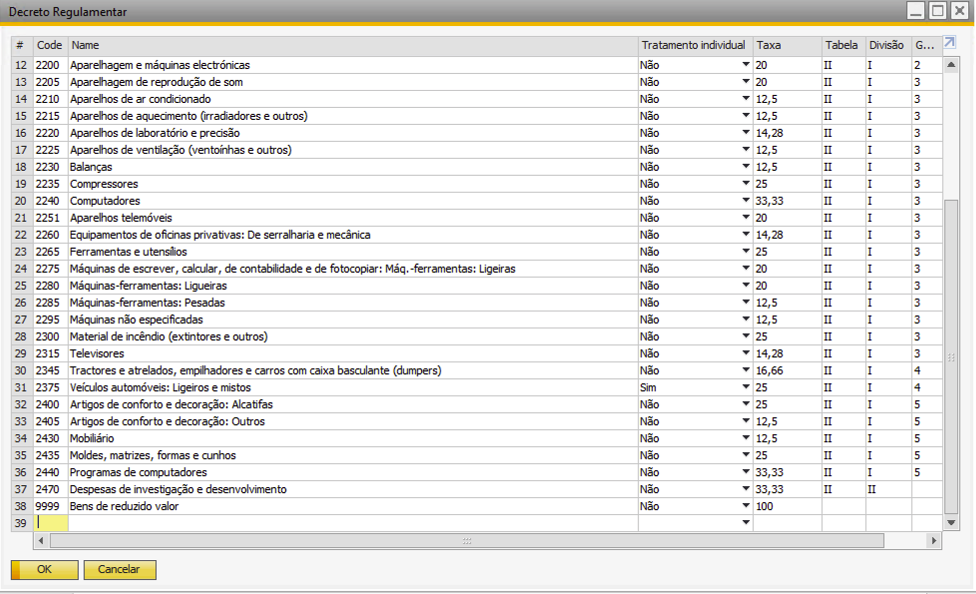Click the vertical scrollbar down arrow
976x594 pixels.
click(x=951, y=522)
